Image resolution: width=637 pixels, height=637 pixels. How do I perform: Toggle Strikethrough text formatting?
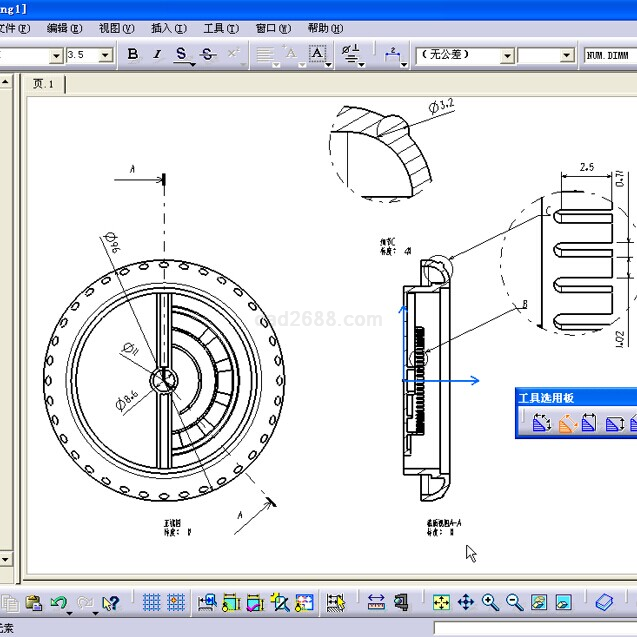point(207,55)
